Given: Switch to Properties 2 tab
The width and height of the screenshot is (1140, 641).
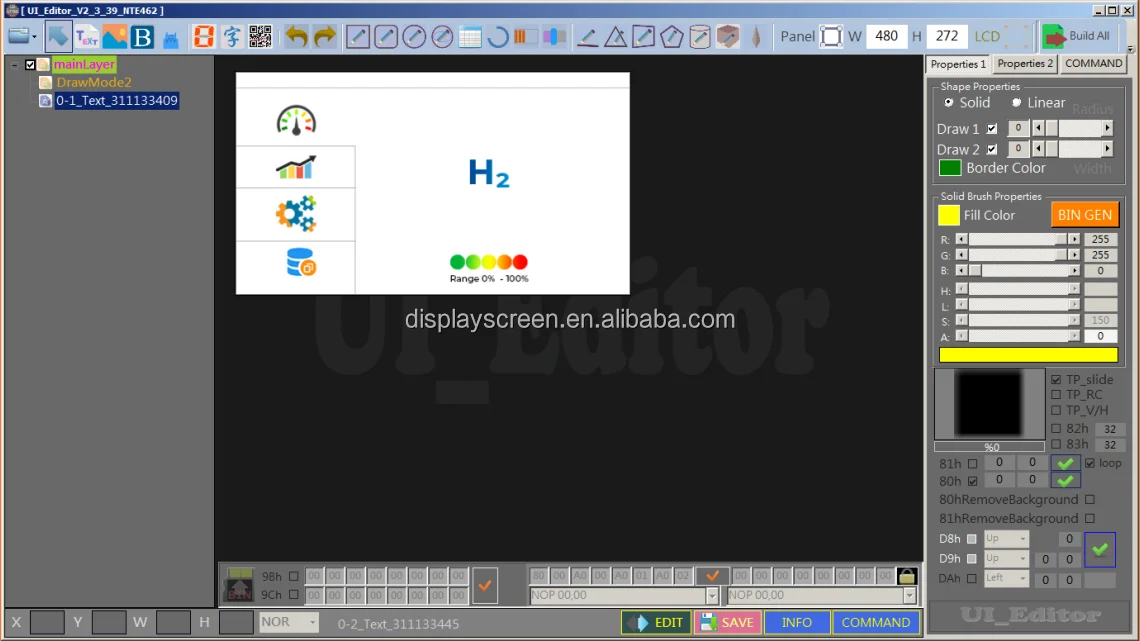Looking at the screenshot, I should coord(1025,64).
